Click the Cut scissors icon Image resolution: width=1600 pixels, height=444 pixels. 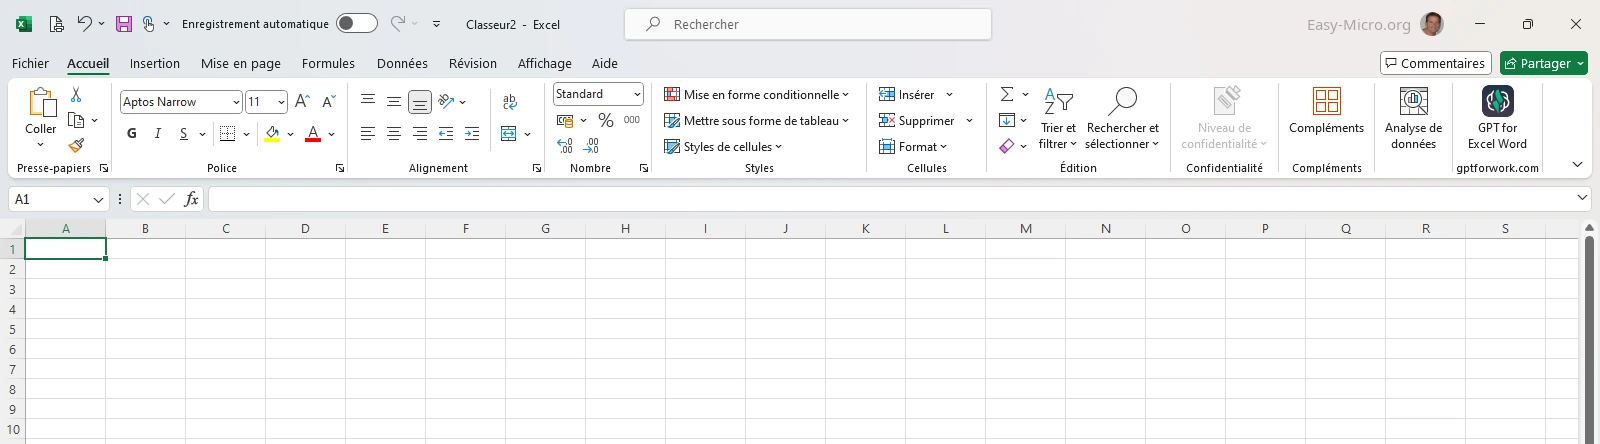coord(76,95)
